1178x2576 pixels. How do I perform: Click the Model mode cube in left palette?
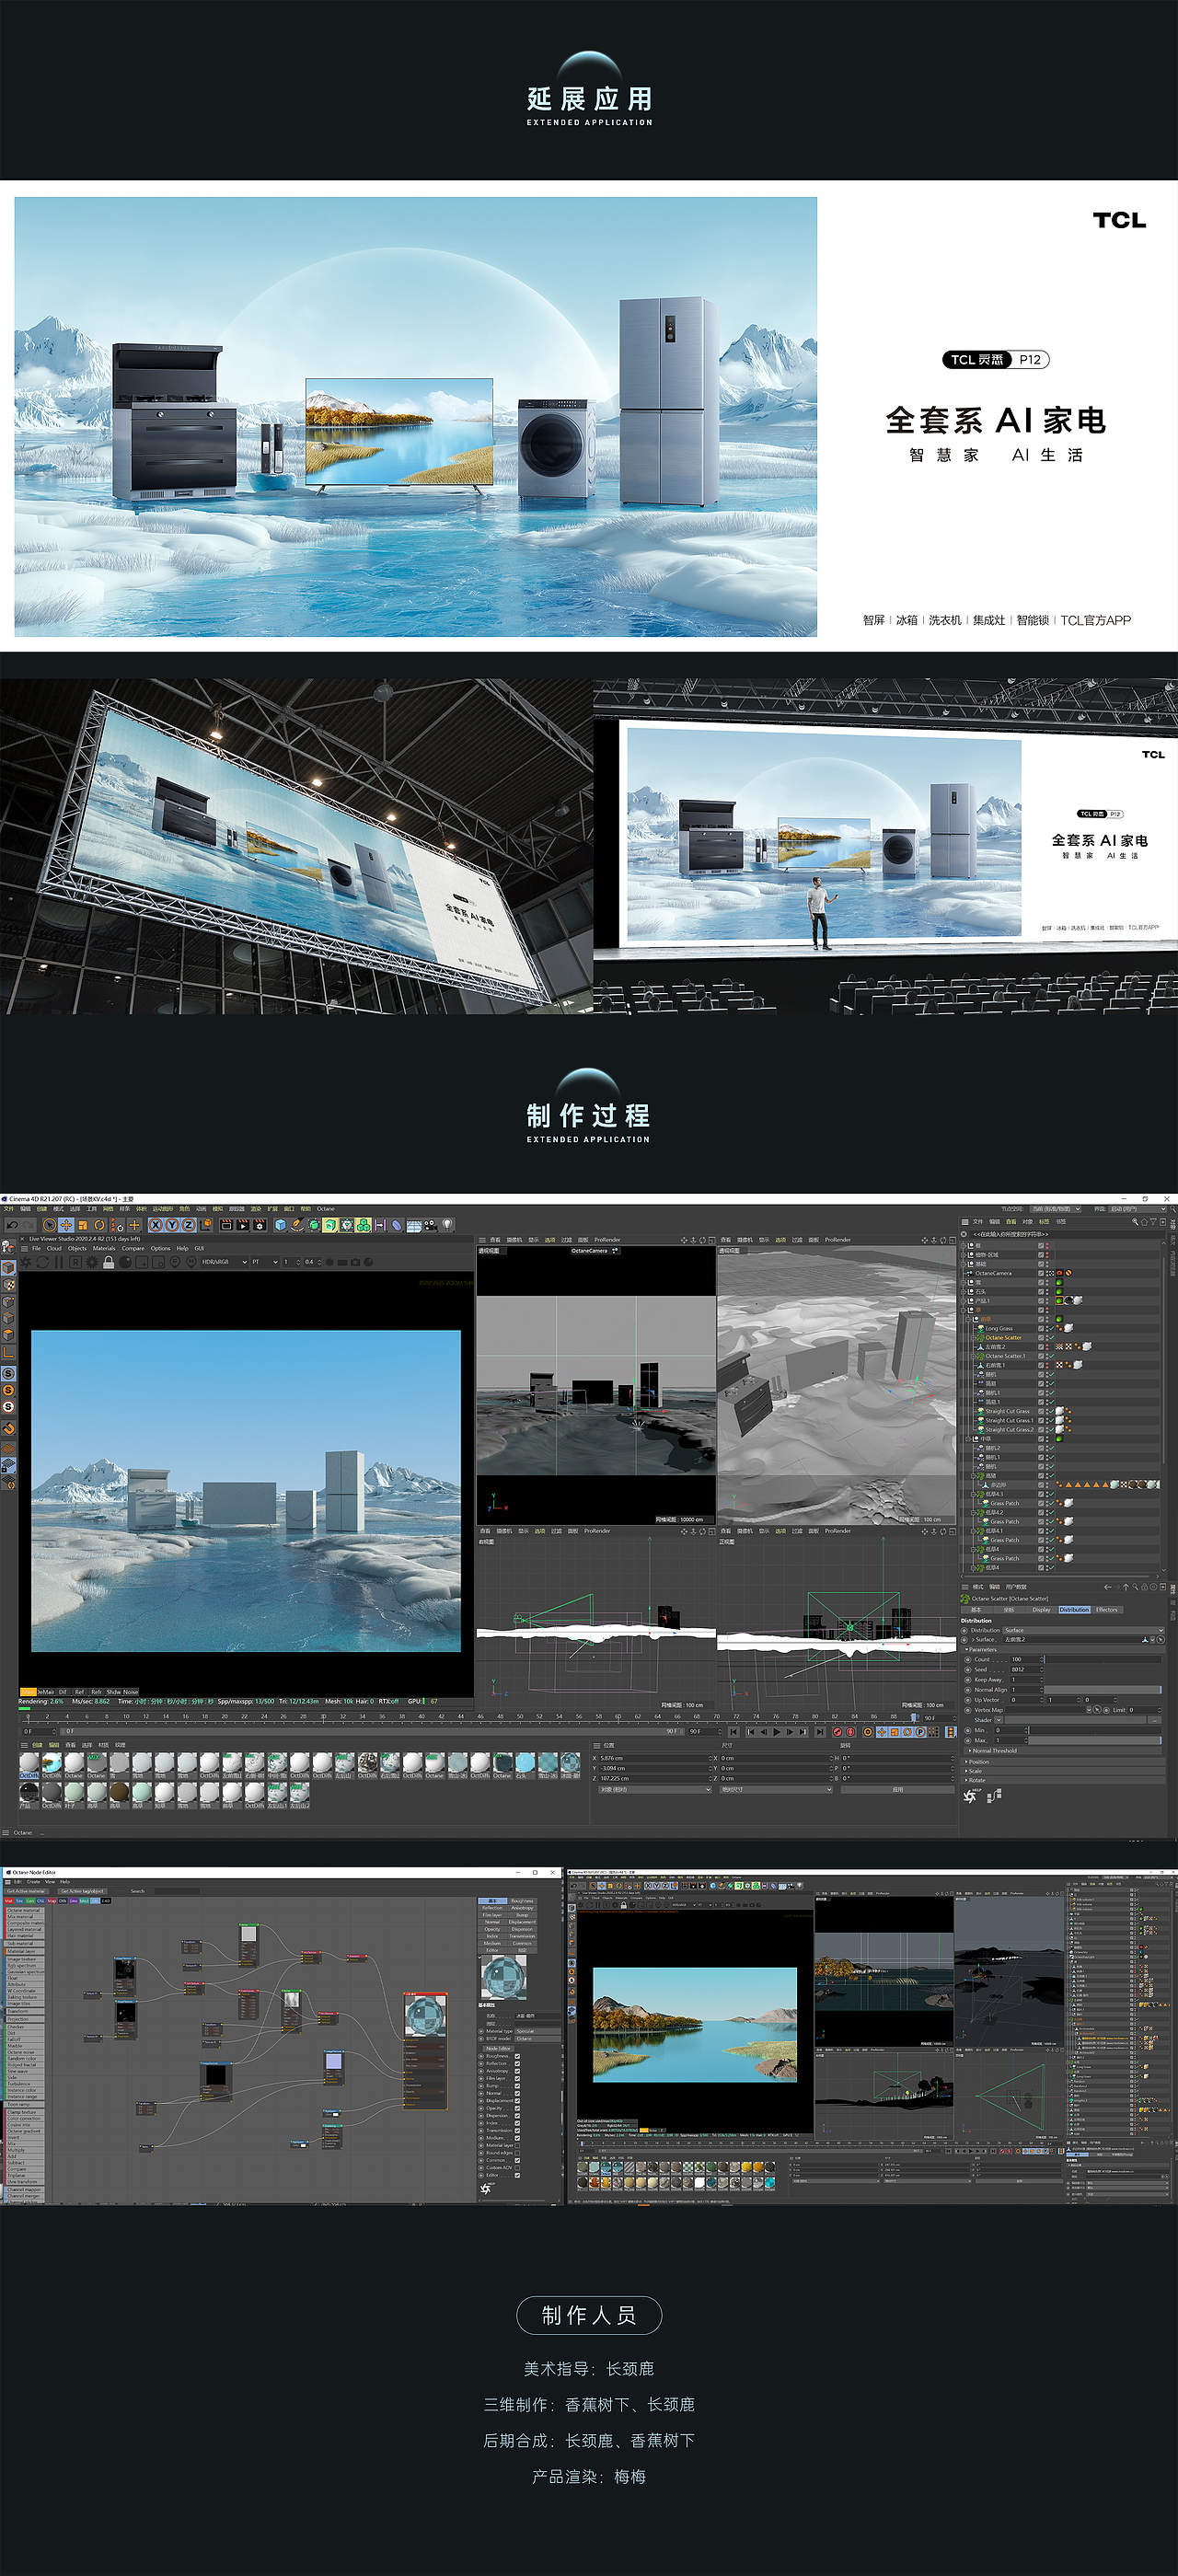tap(8, 1268)
